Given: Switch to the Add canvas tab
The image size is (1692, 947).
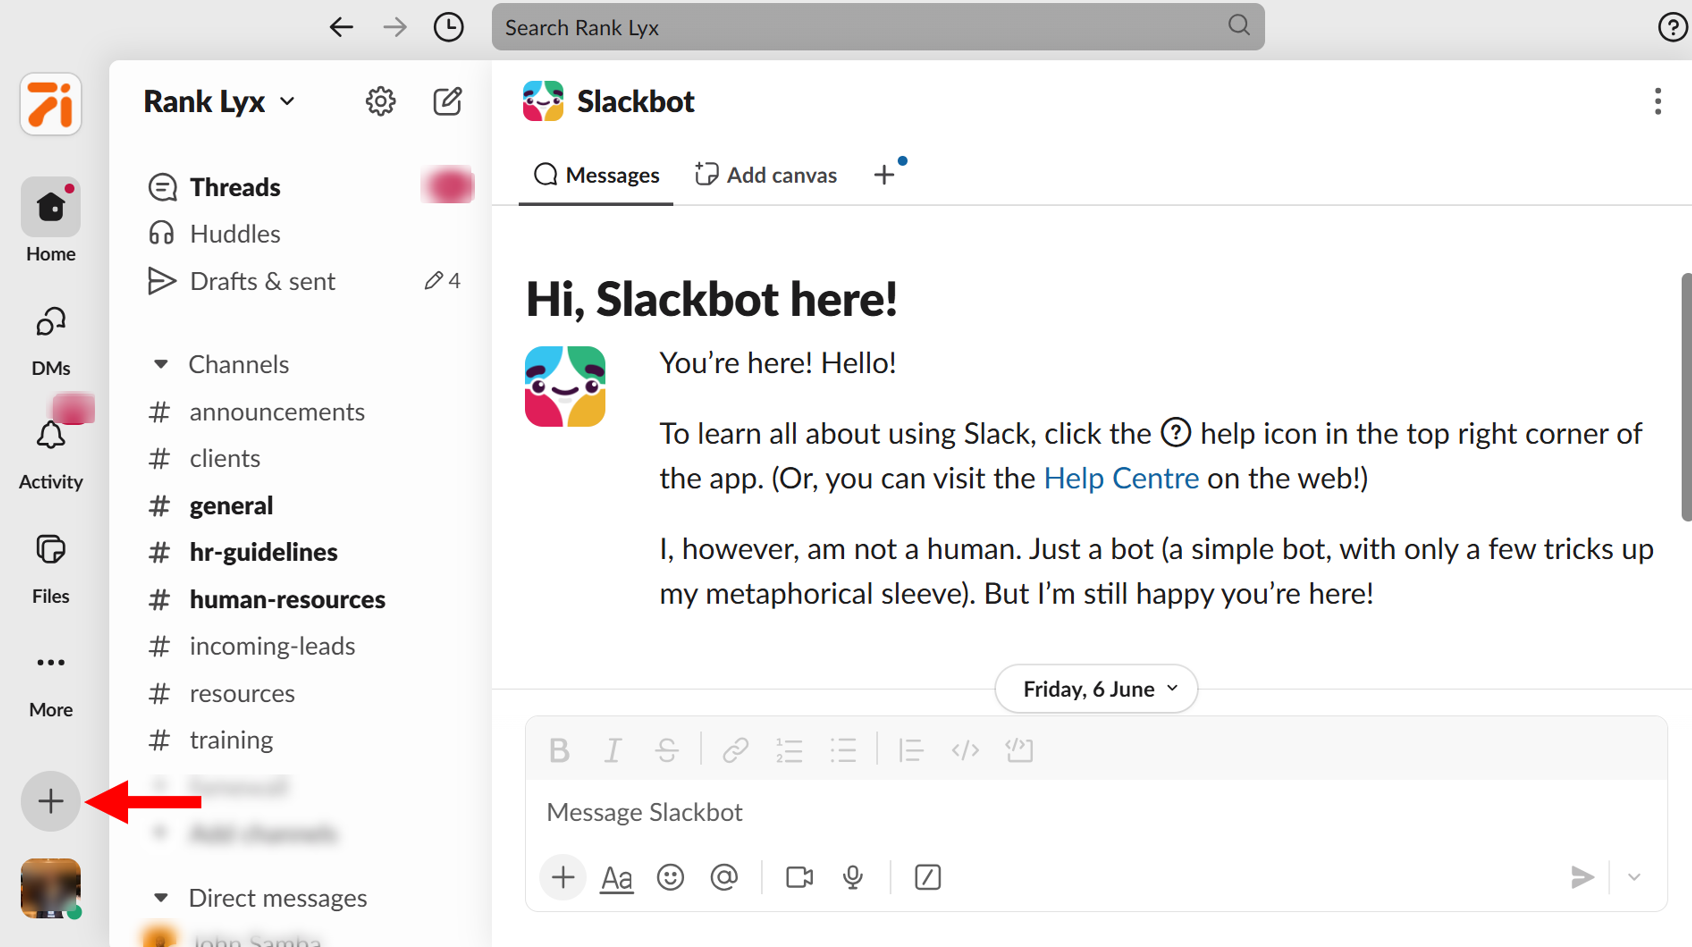Looking at the screenshot, I should tap(765, 174).
